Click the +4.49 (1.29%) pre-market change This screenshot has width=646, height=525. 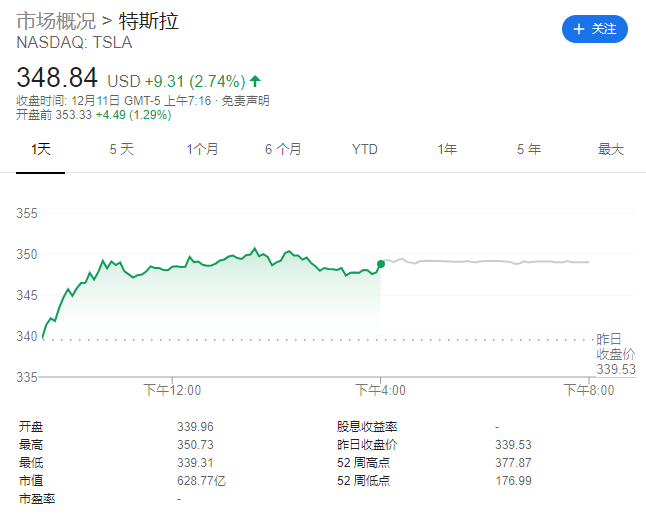[x=133, y=115]
